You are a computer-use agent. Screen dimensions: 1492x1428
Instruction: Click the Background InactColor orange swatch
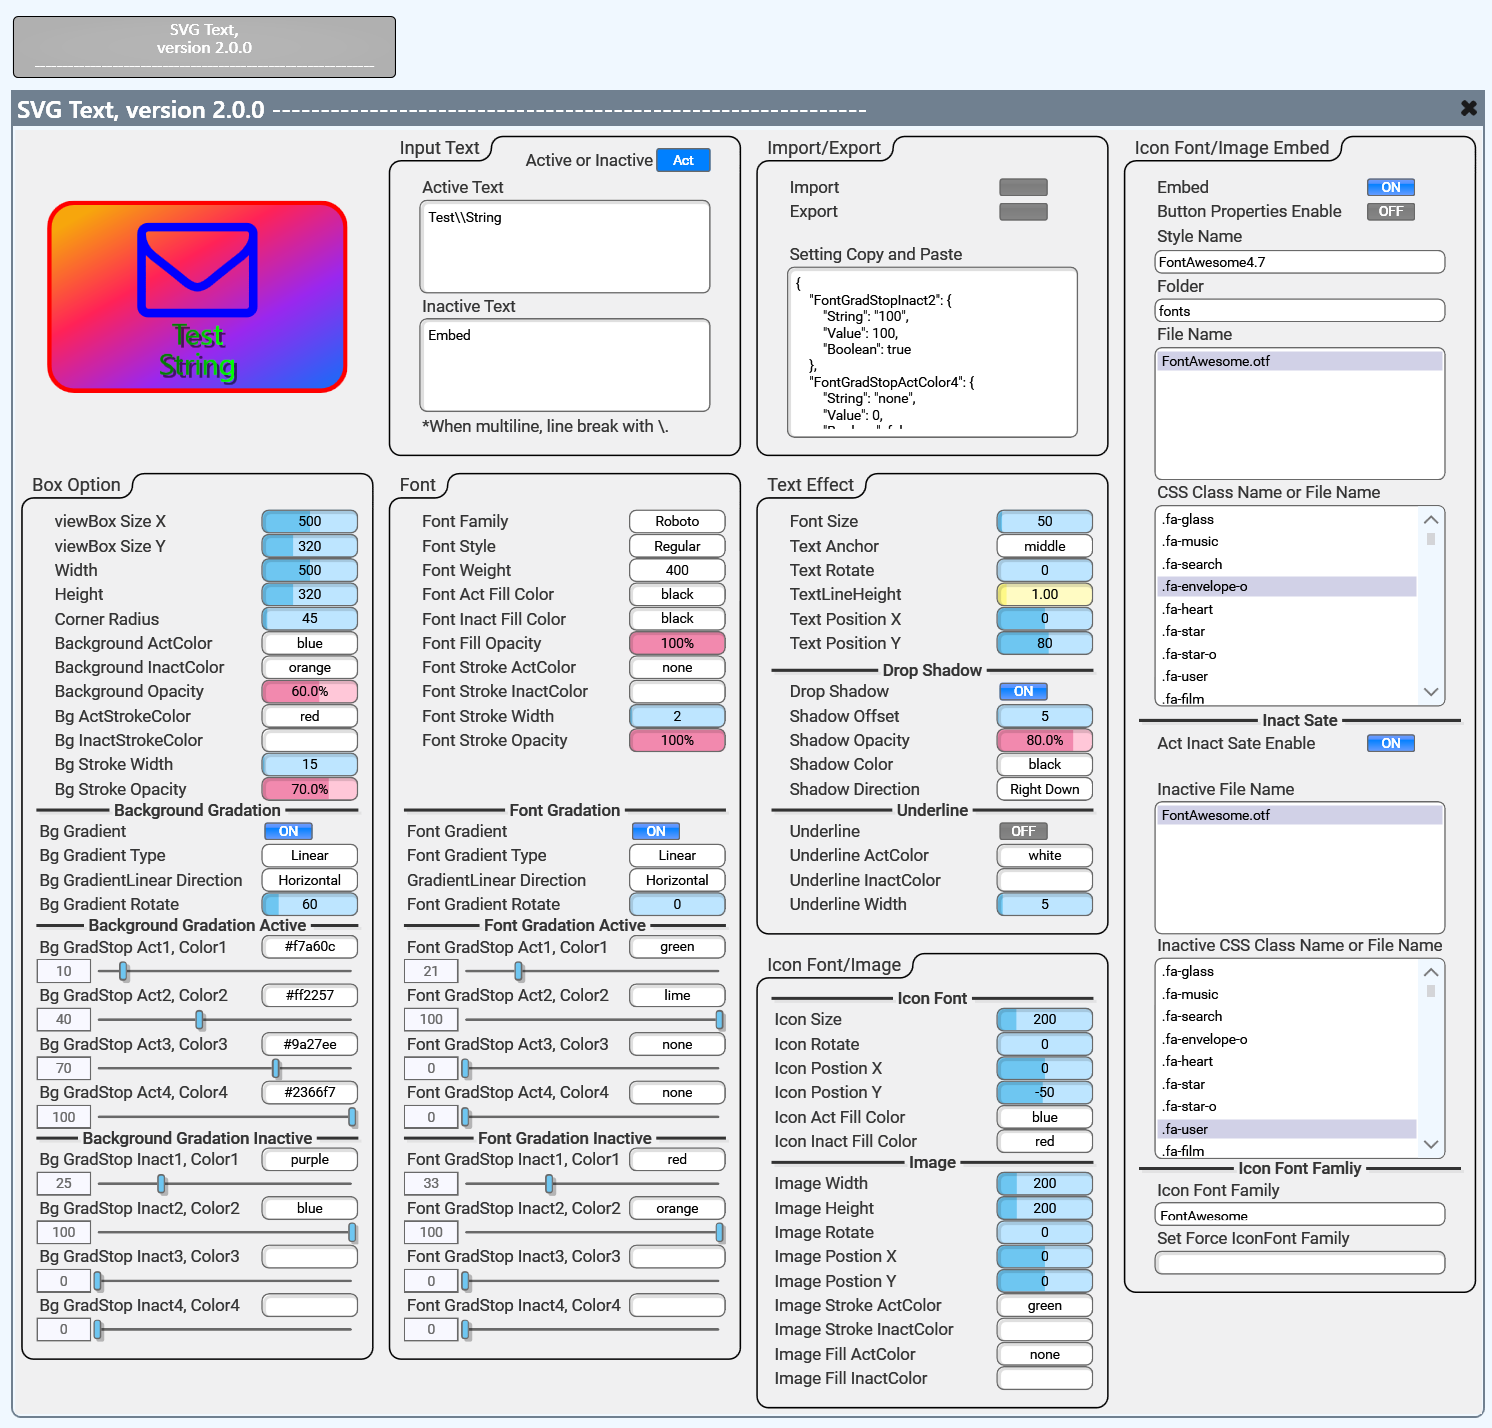[310, 667]
